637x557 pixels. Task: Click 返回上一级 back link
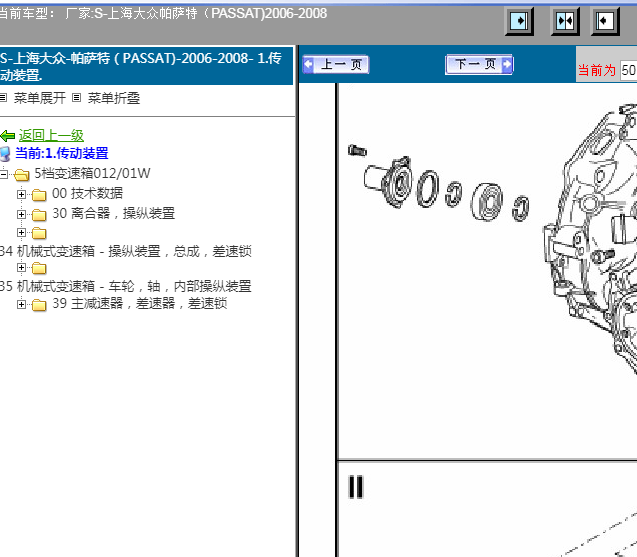[x=51, y=135]
